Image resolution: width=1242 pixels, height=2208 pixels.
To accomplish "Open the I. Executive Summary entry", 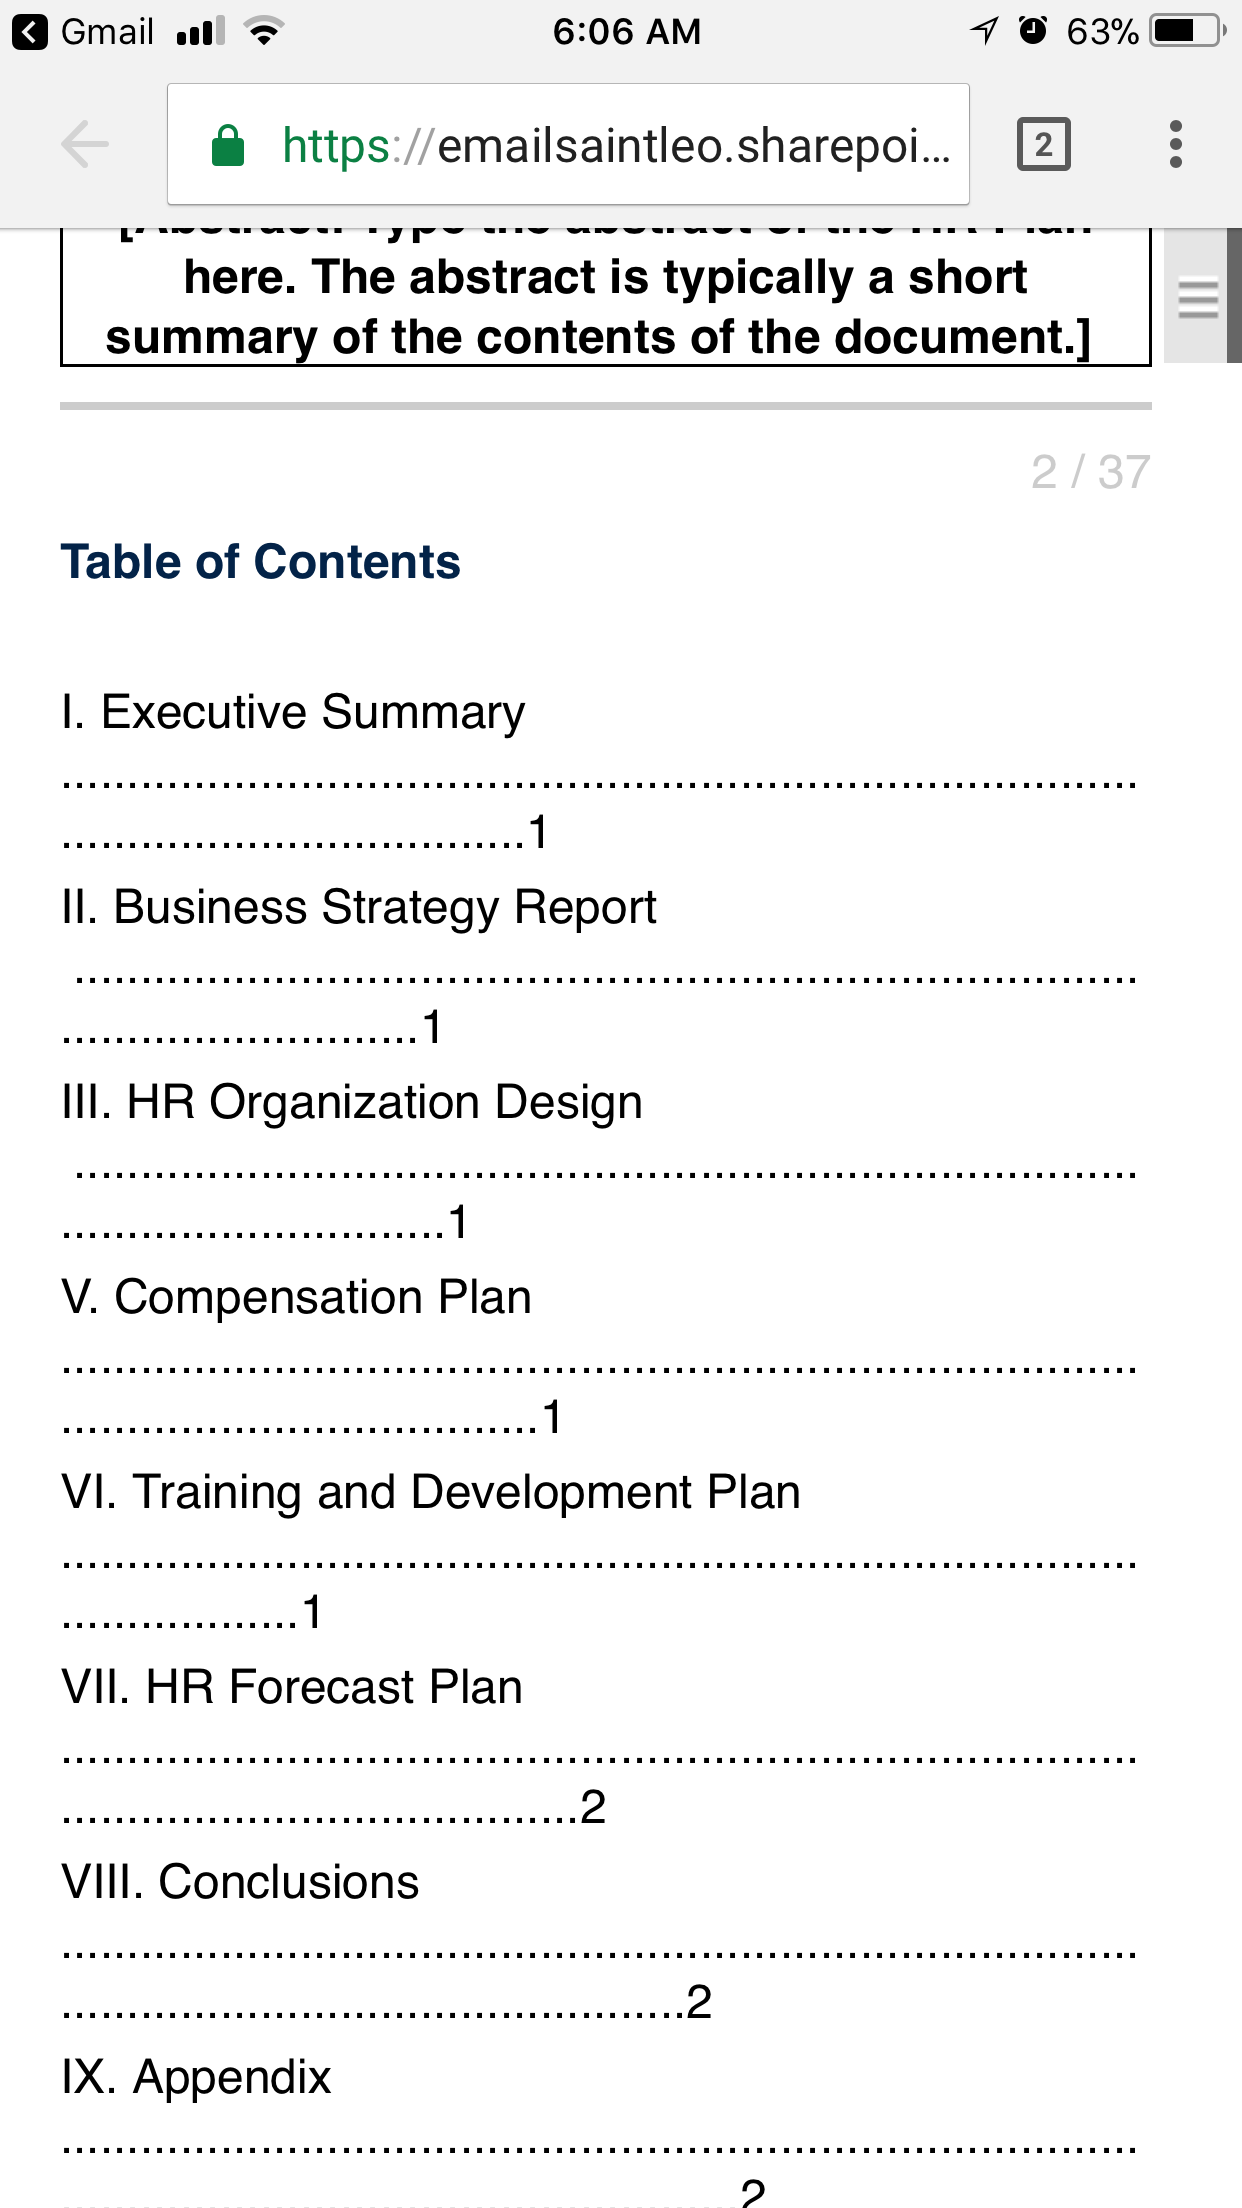I will click(293, 713).
